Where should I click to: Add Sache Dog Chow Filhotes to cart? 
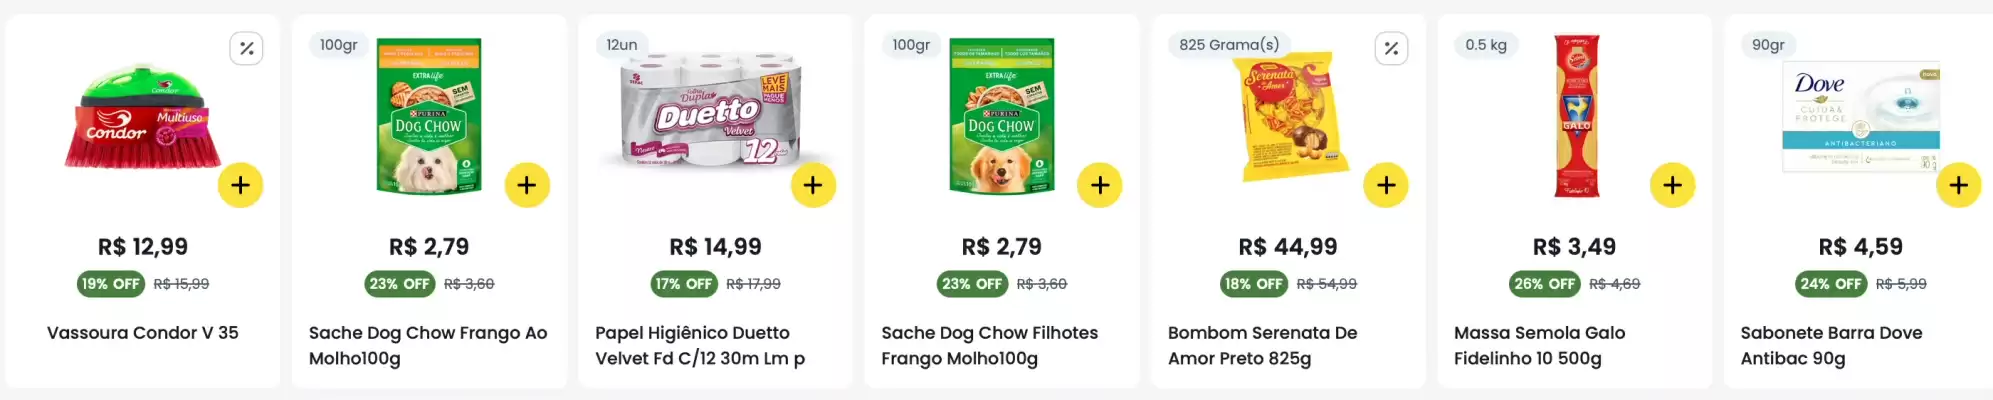[1100, 185]
